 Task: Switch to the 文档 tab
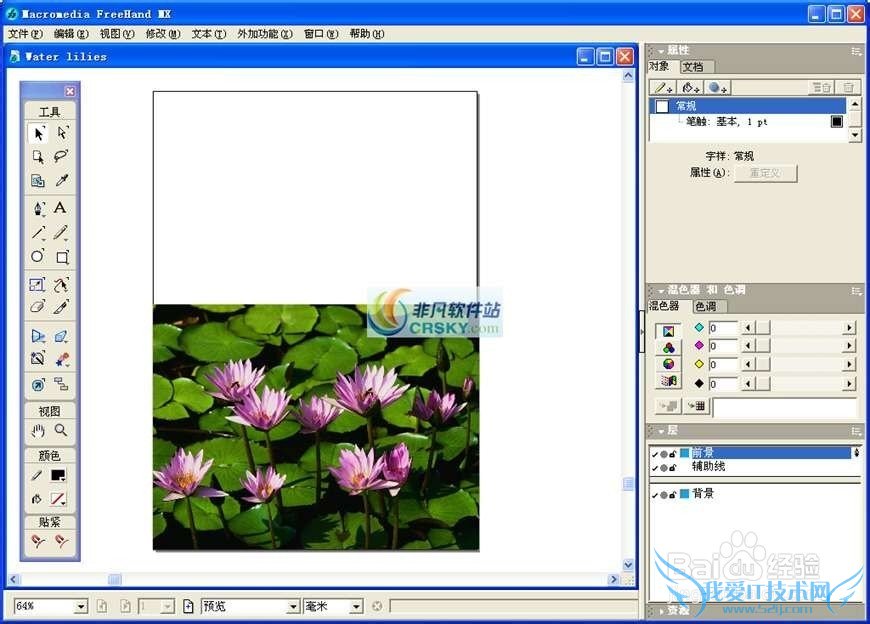[x=692, y=67]
